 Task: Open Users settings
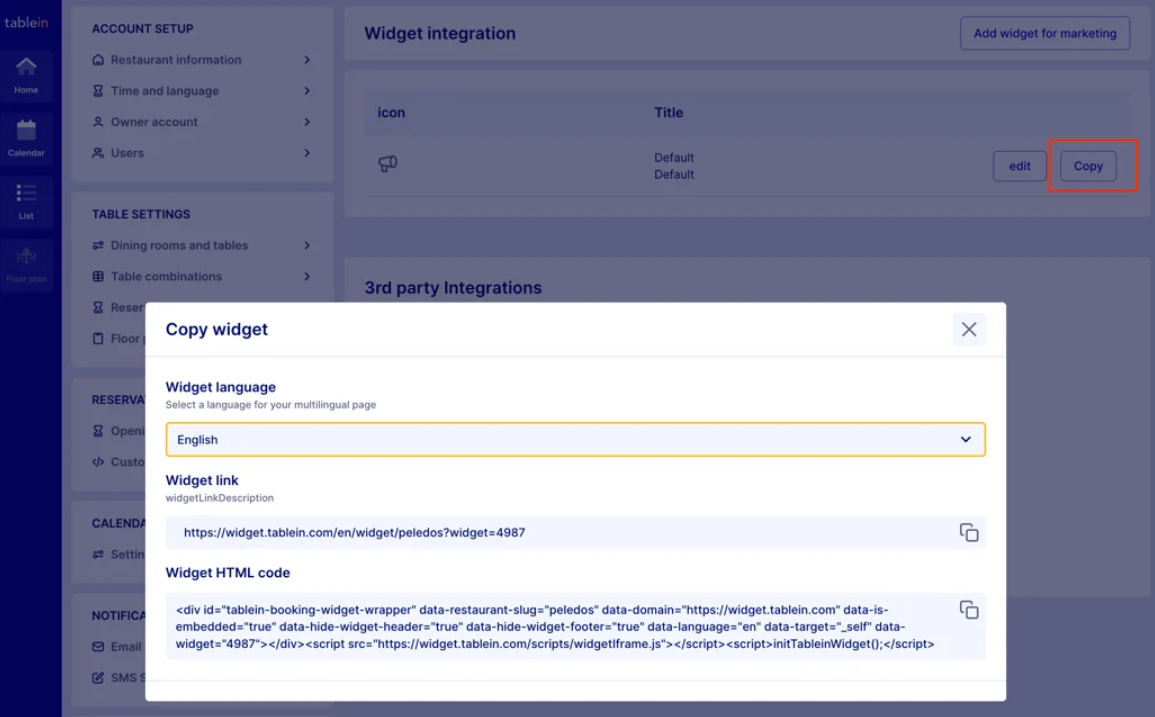pyautogui.click(x=202, y=153)
